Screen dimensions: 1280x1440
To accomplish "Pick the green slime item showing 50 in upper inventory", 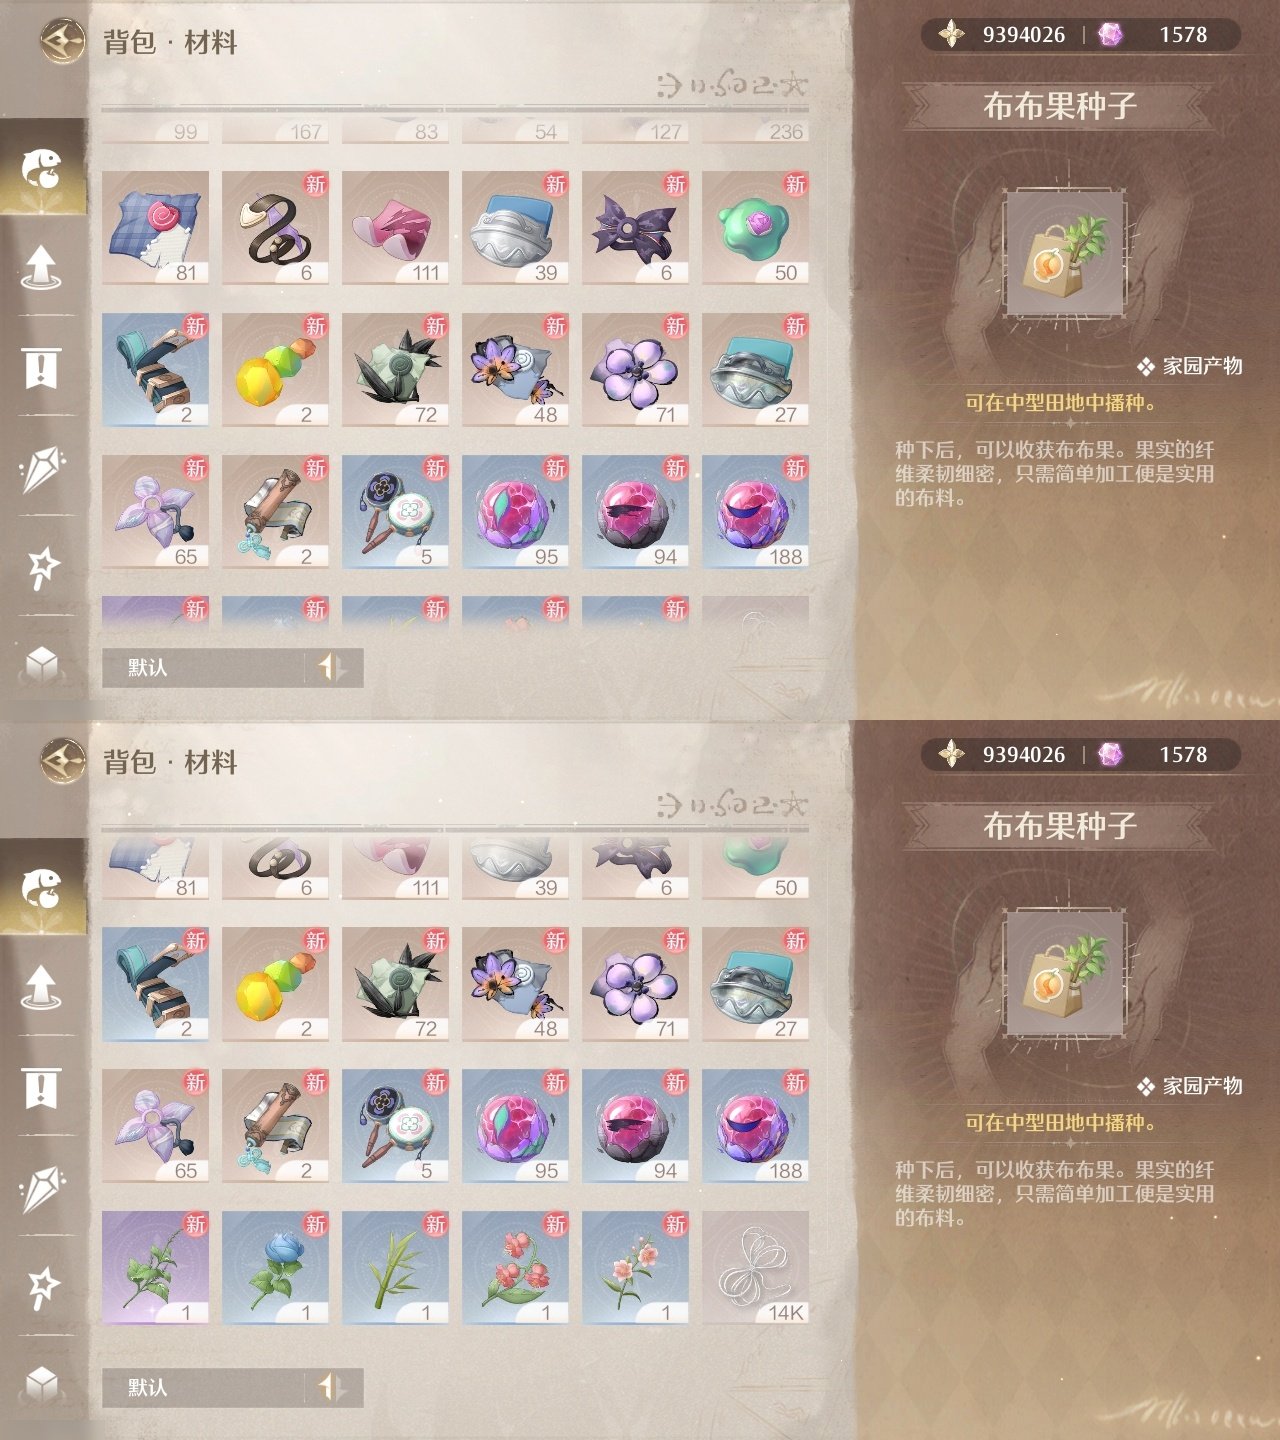I will [755, 228].
